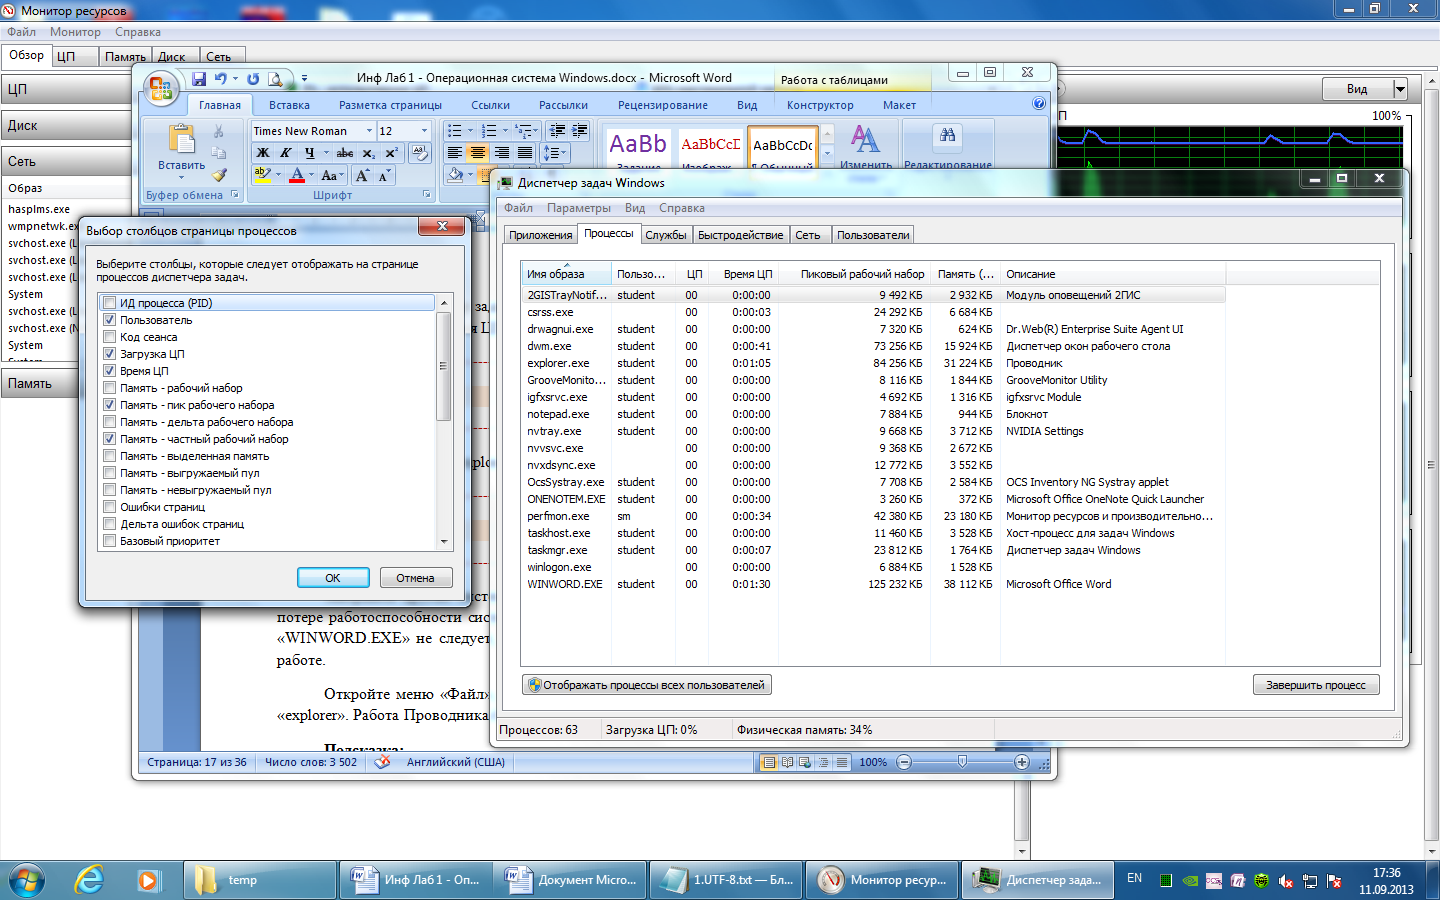Image resolution: width=1440 pixels, height=900 pixels.
Task: Check Память - выделенная память checkbox
Action: (110, 456)
